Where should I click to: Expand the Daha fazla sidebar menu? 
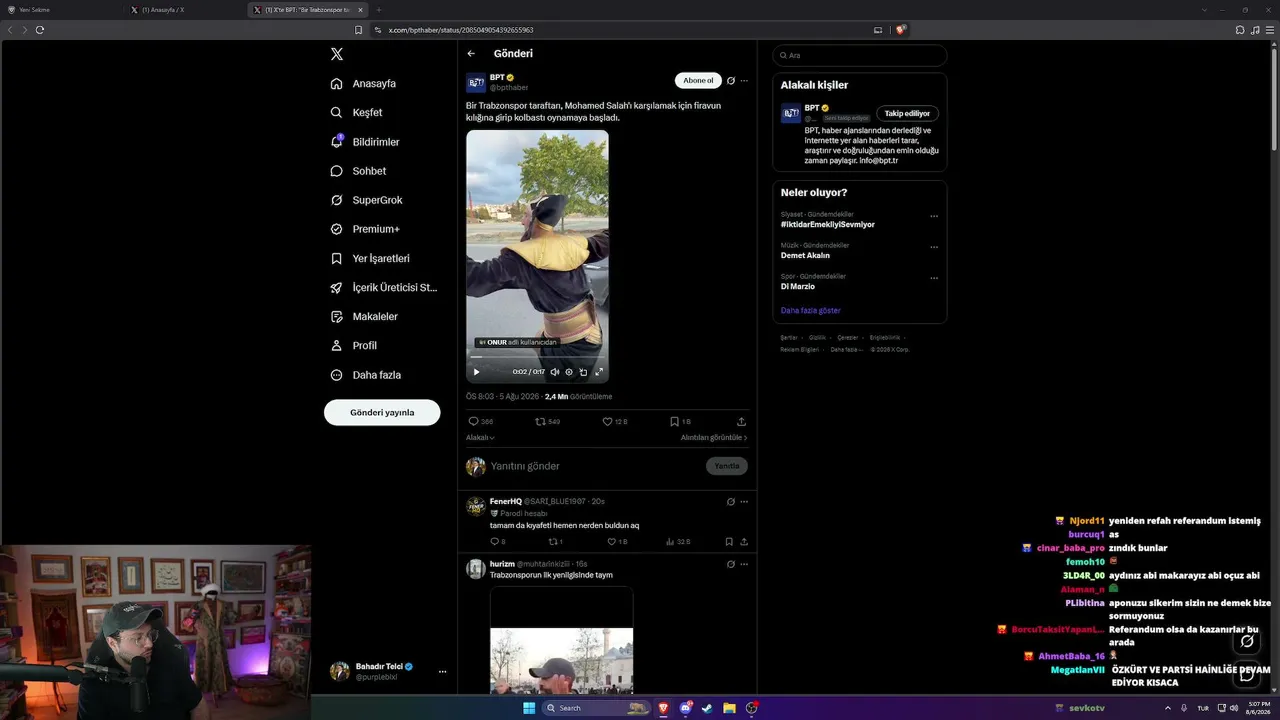[x=366, y=375]
